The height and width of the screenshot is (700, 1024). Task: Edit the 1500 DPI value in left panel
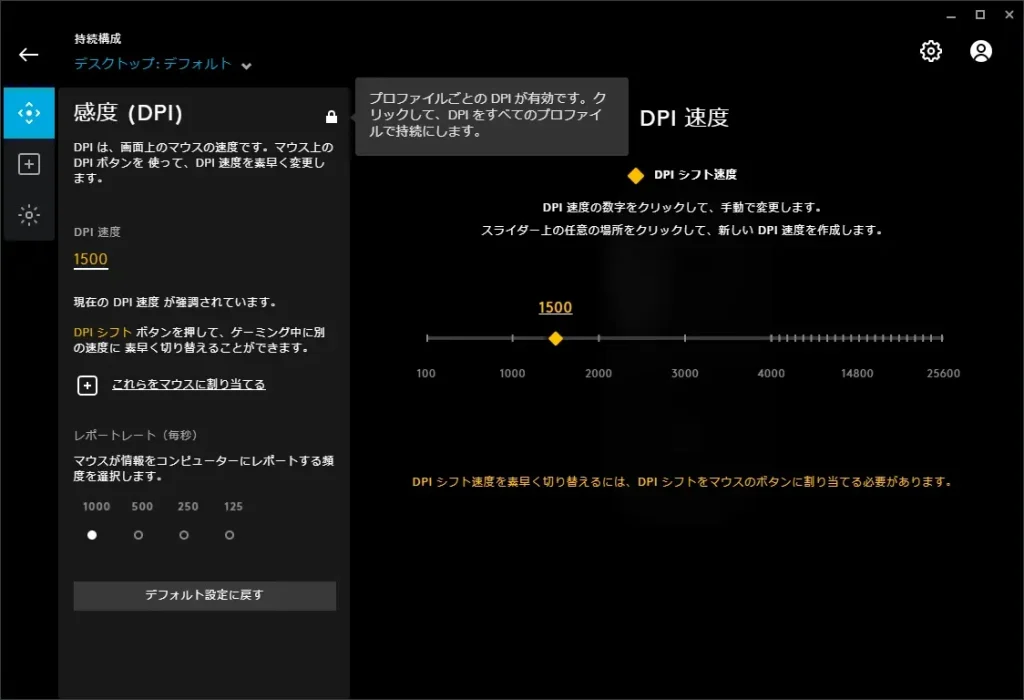(90, 259)
